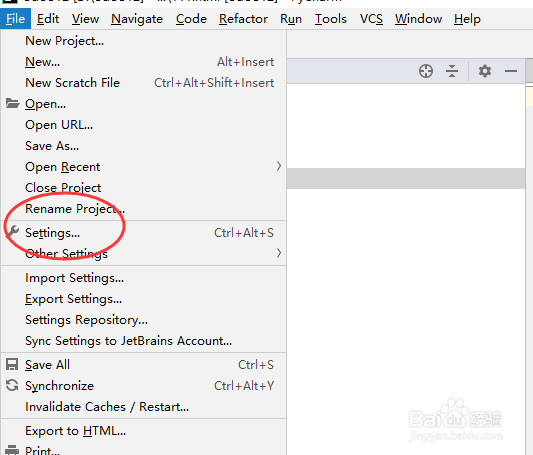Select the New... menu entry
Viewport: 533px width, 455px height.
click(x=143, y=62)
